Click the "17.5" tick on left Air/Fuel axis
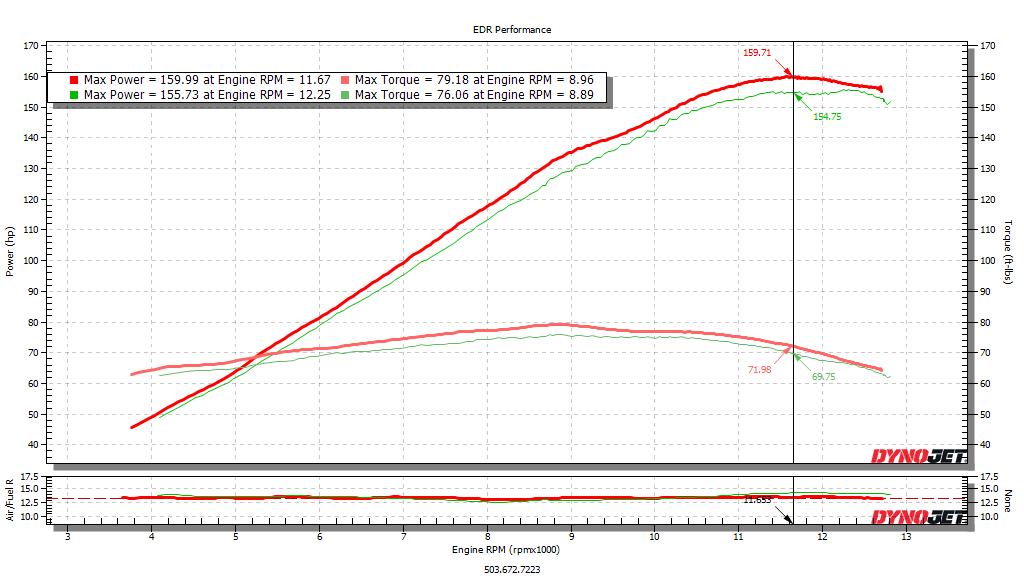This screenshot has width=1024, height=576. coord(30,477)
